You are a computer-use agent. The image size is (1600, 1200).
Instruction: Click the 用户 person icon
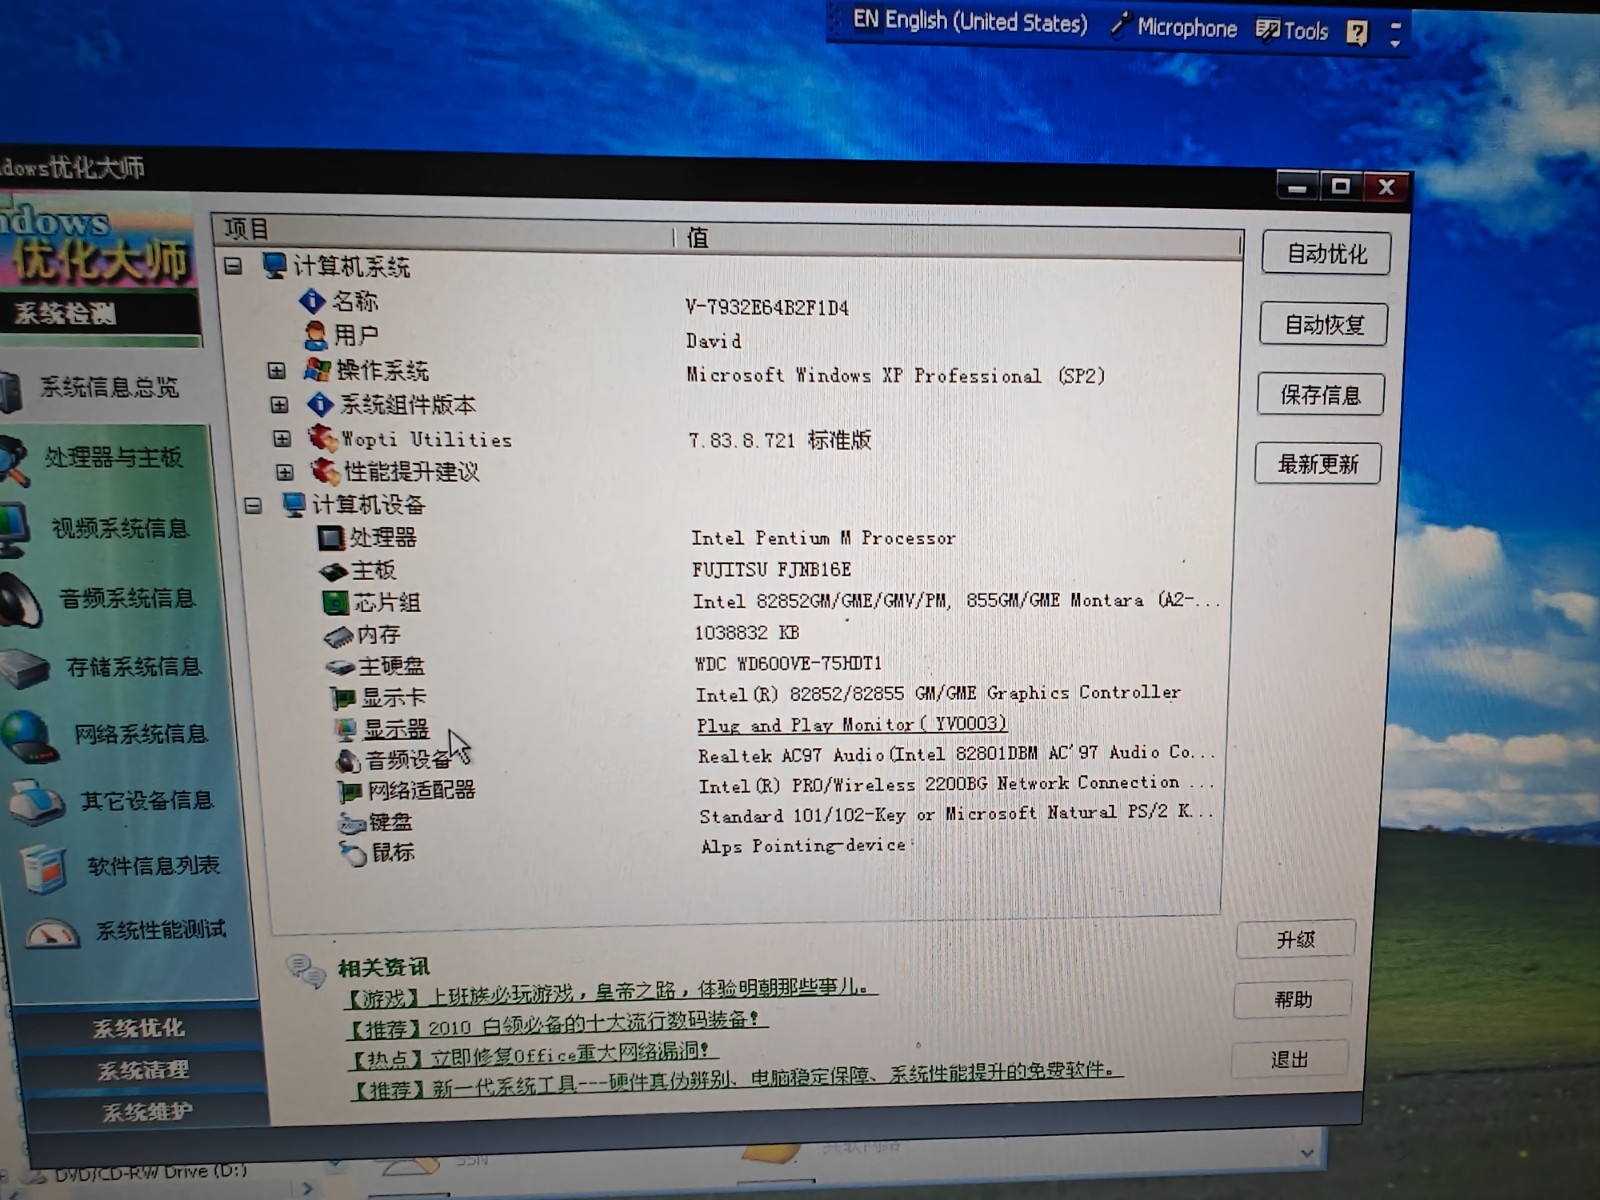point(315,334)
